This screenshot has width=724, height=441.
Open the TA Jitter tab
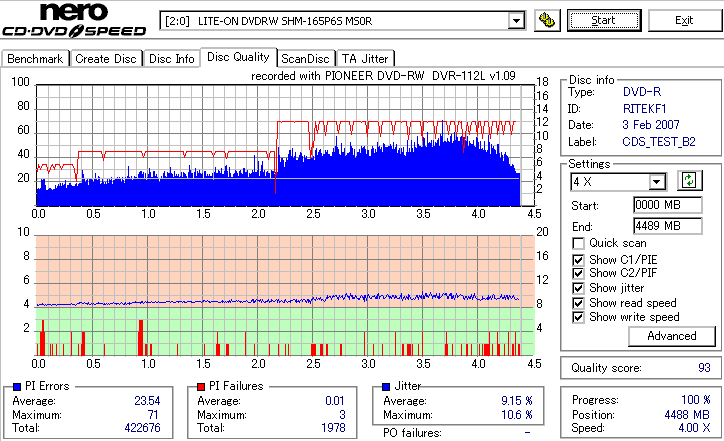tap(365, 59)
